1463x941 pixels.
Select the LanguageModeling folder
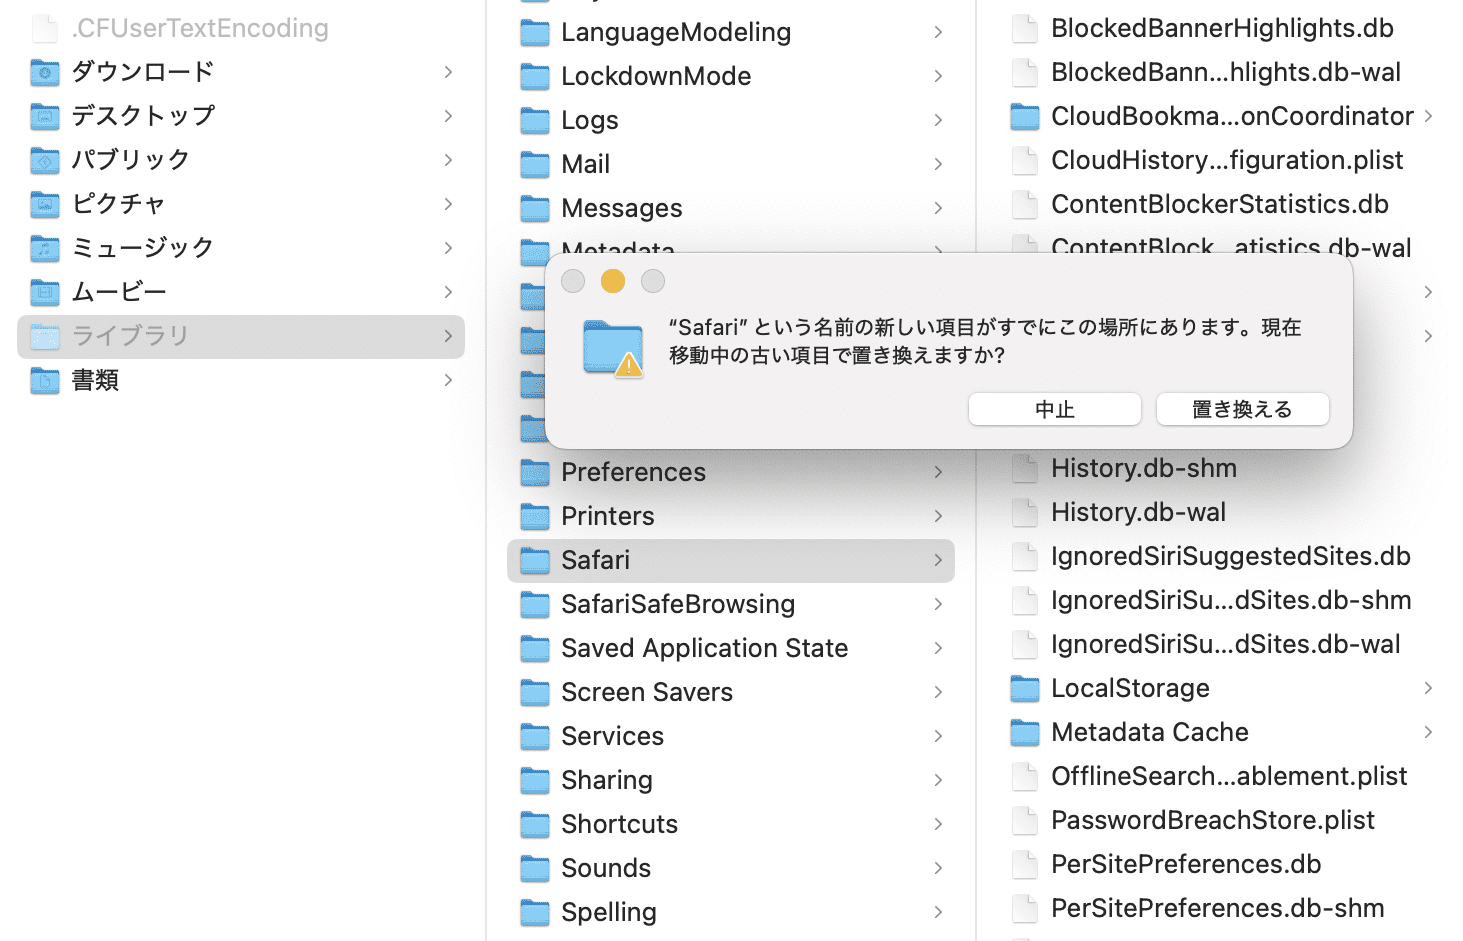(731, 32)
